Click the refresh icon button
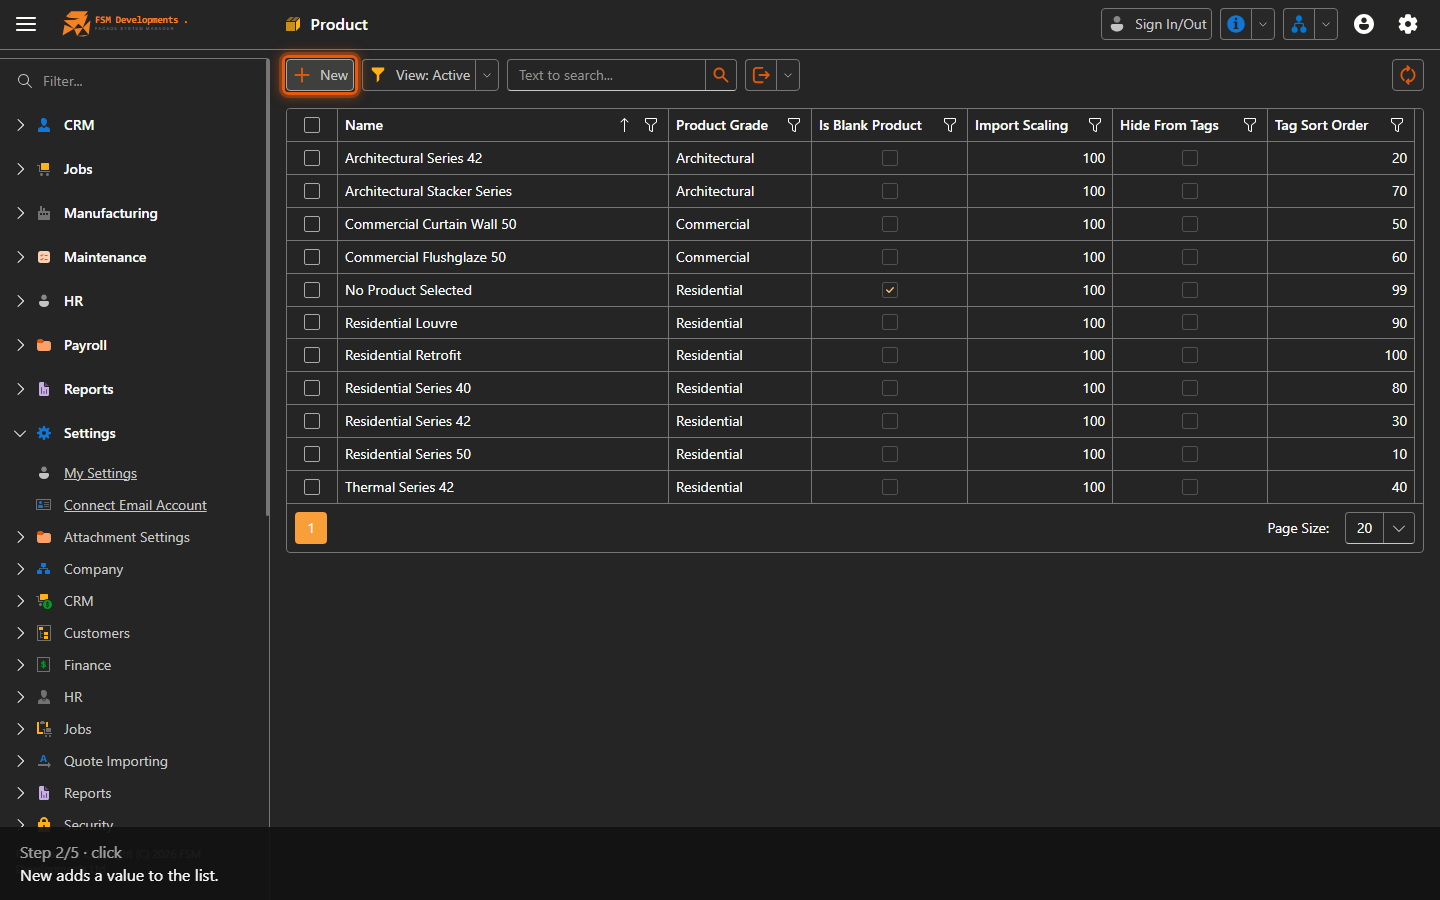This screenshot has width=1440, height=900. 1408,75
